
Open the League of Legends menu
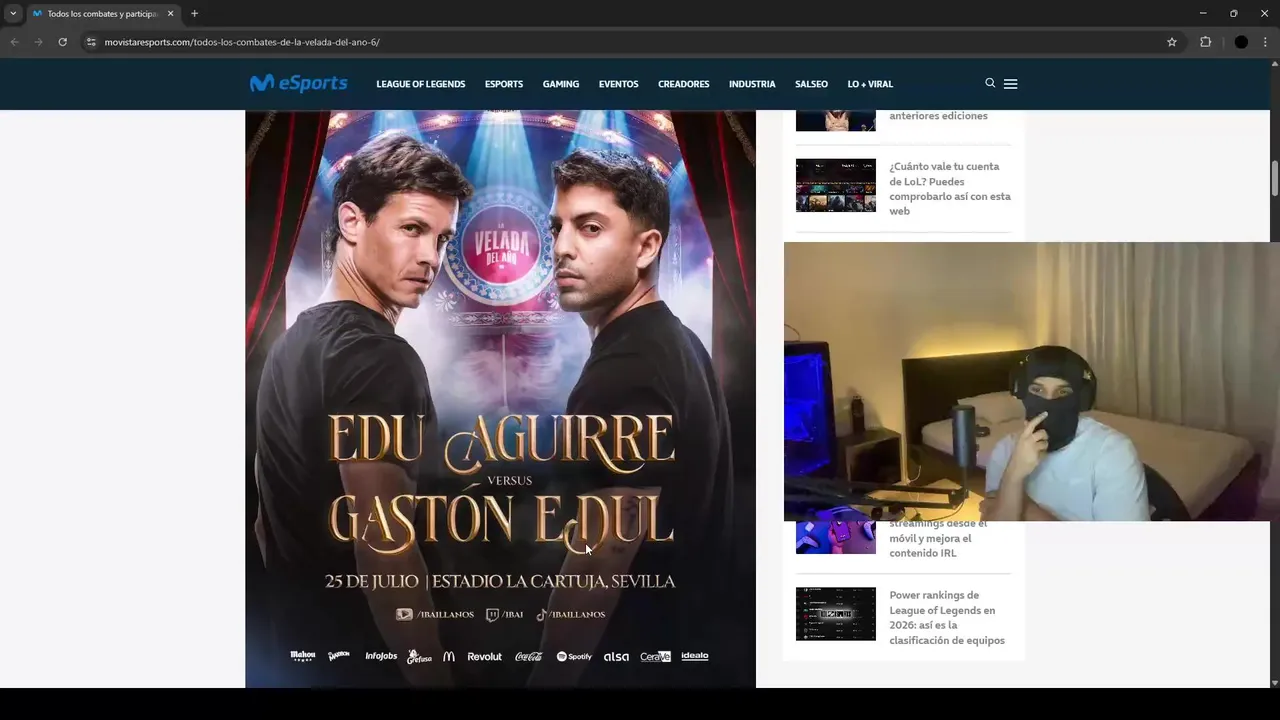[x=420, y=84]
